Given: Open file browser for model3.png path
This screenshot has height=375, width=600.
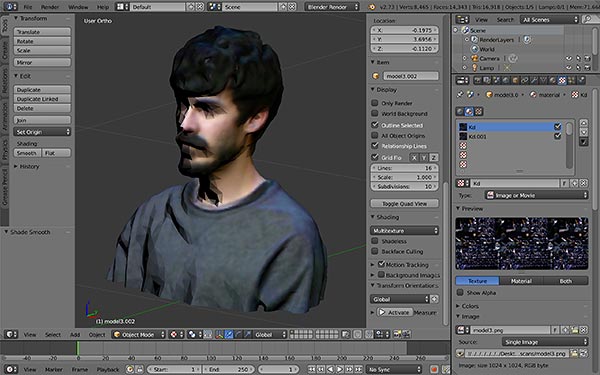Looking at the screenshot, I should [x=573, y=354].
